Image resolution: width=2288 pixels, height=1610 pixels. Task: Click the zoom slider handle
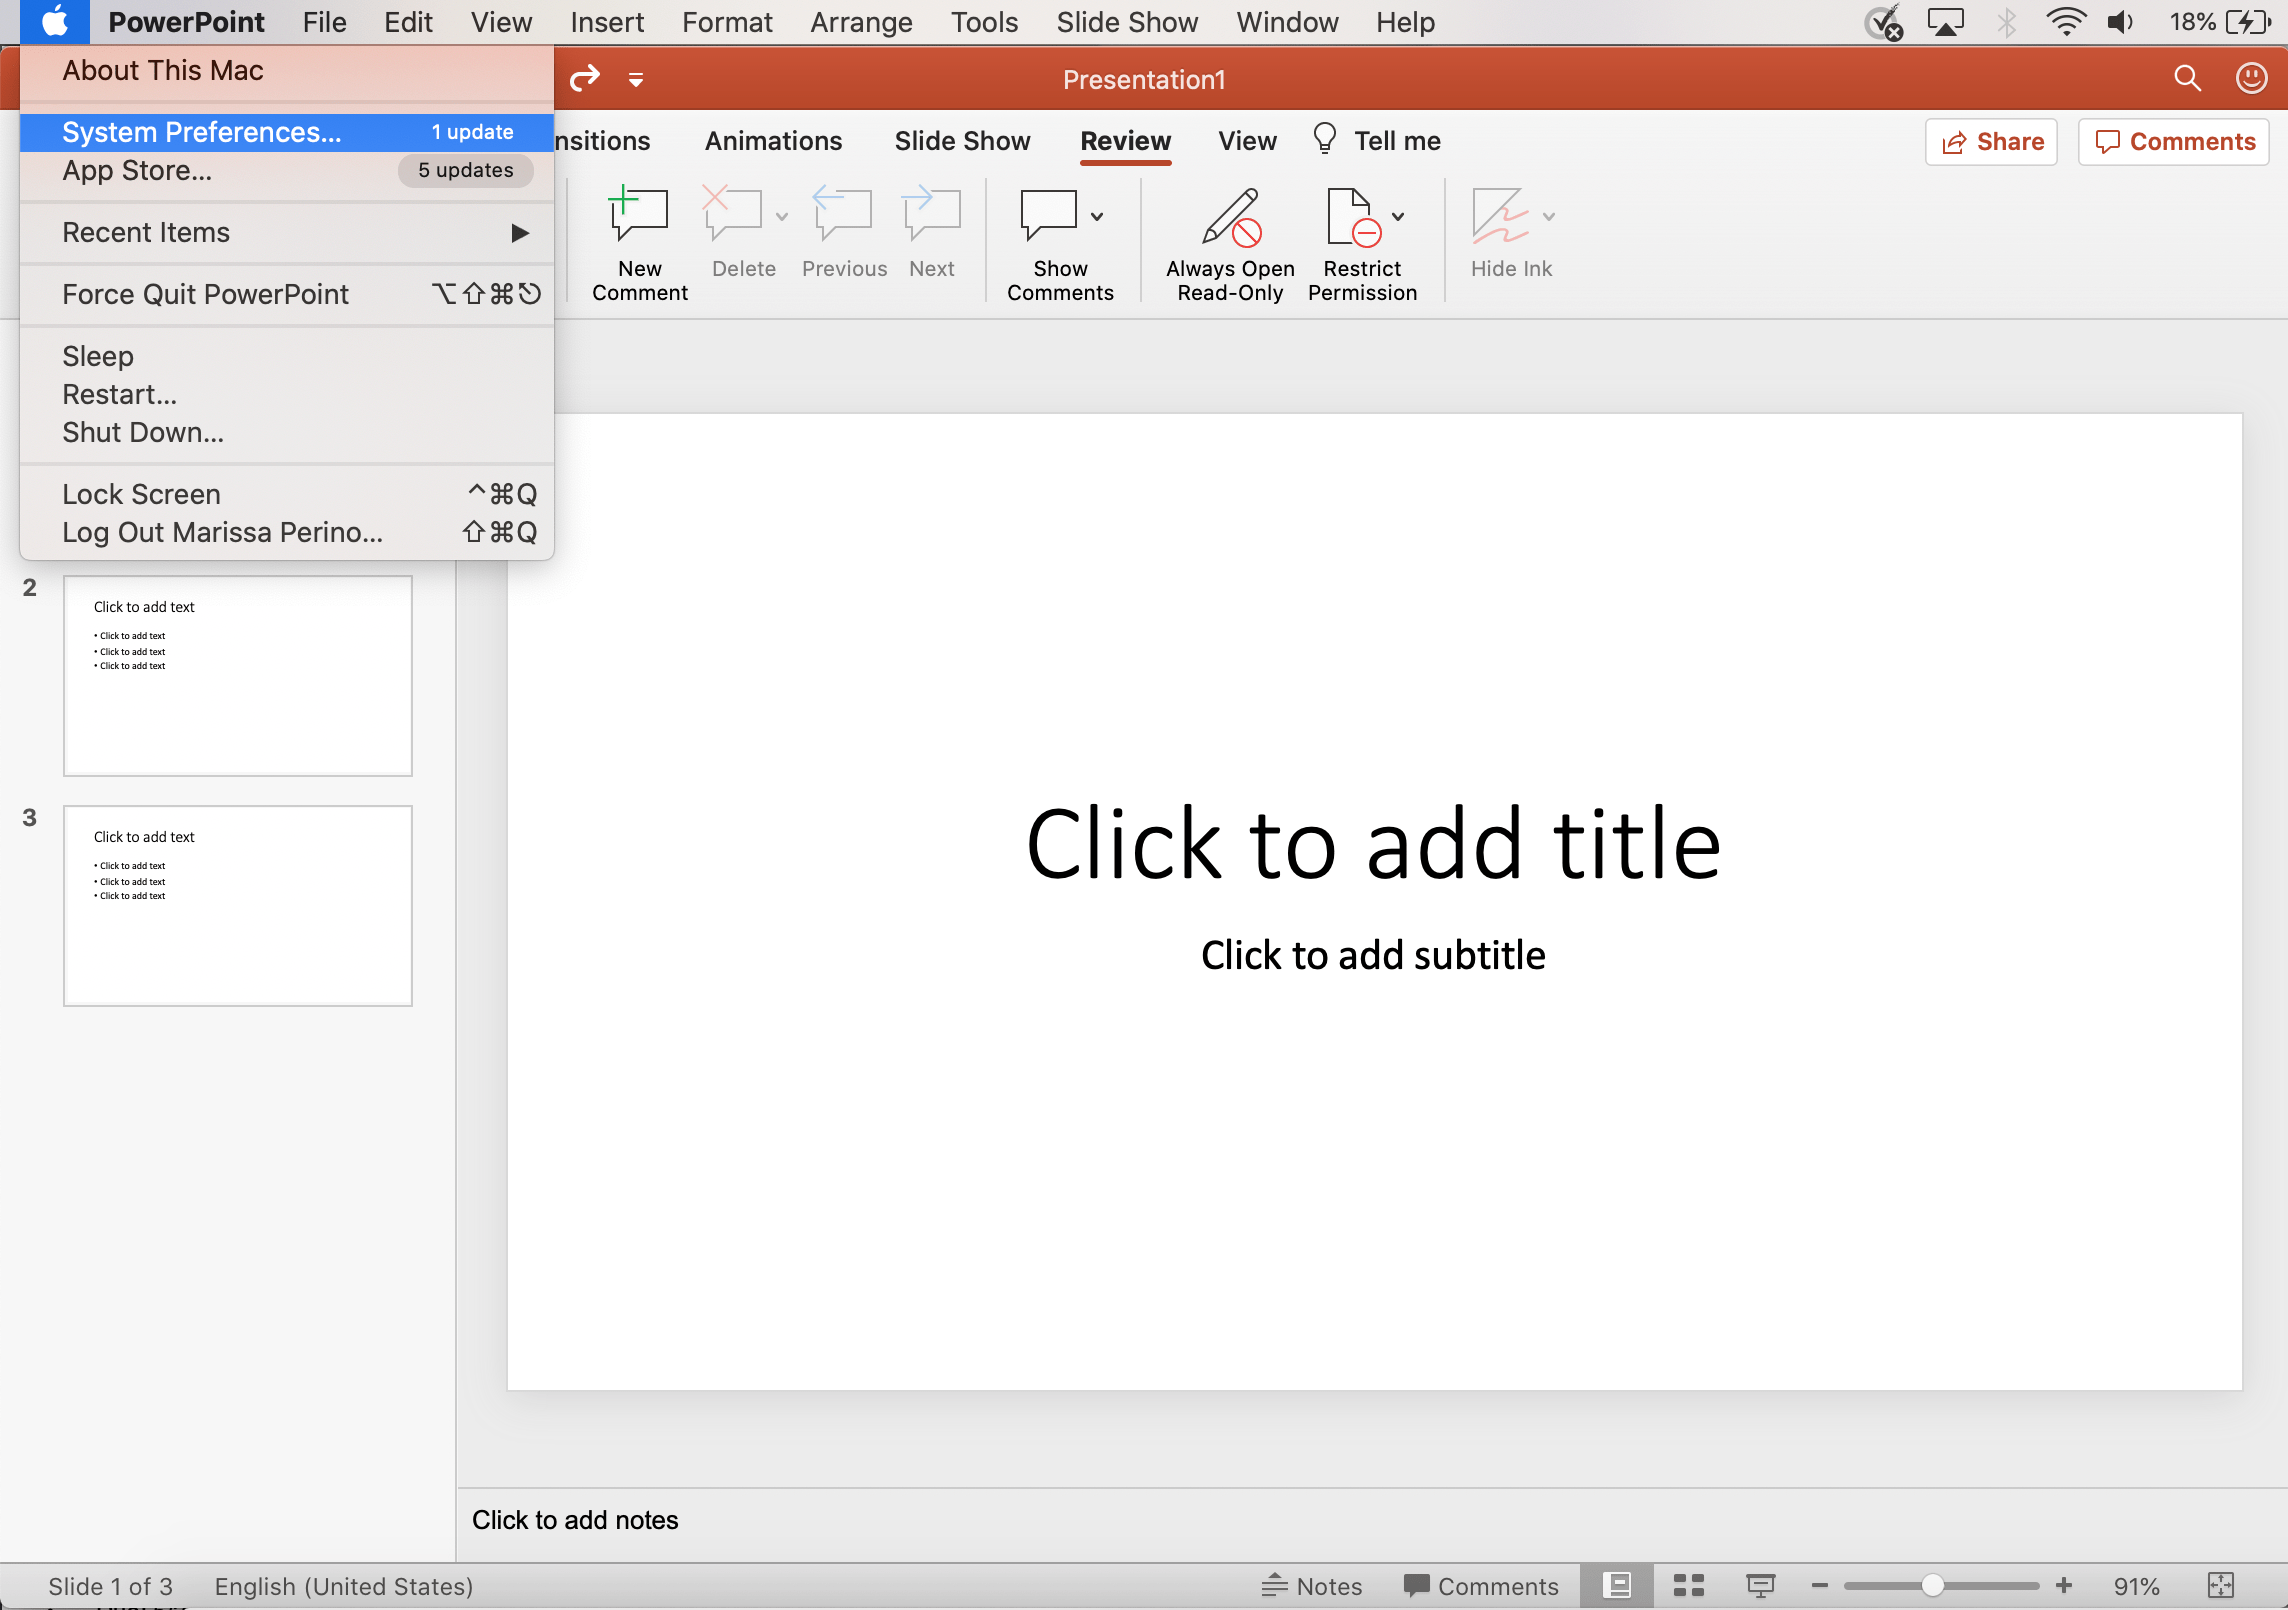[x=1932, y=1586]
